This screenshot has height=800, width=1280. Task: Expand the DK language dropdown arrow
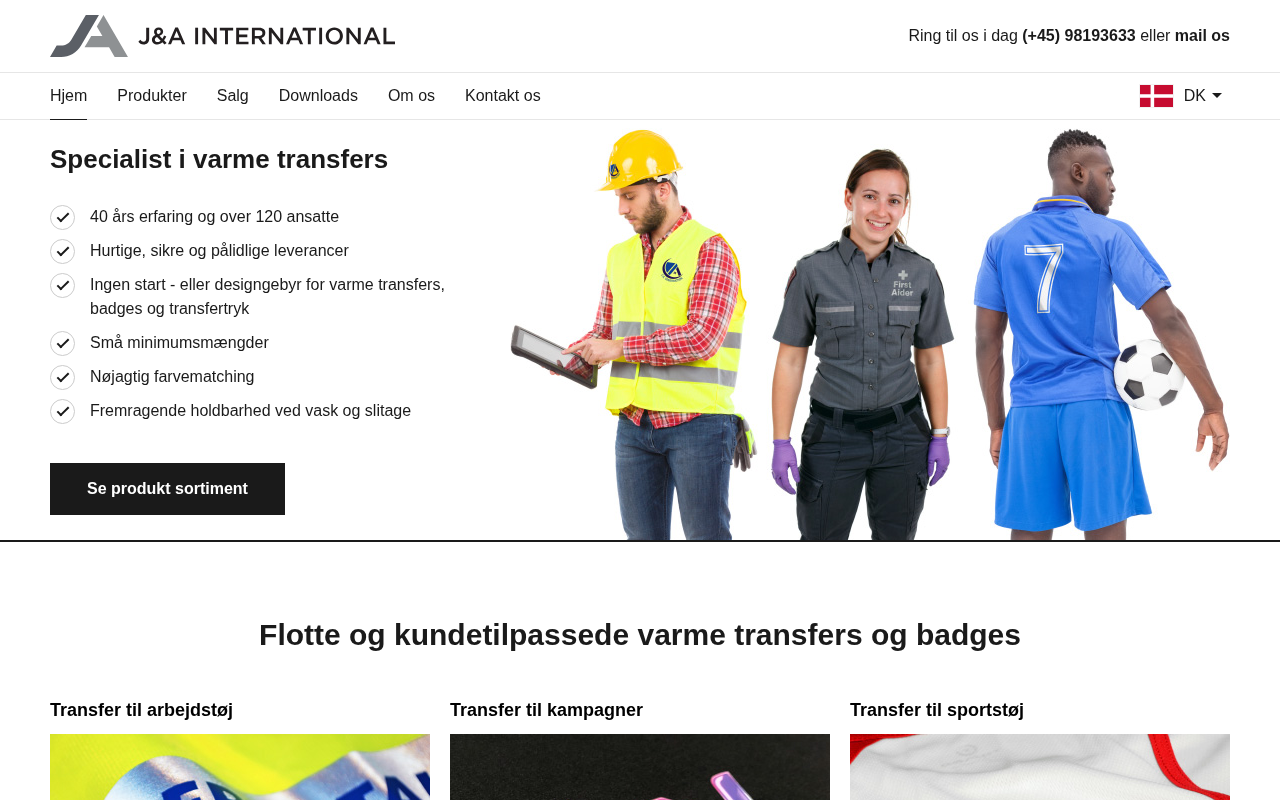(x=1217, y=96)
